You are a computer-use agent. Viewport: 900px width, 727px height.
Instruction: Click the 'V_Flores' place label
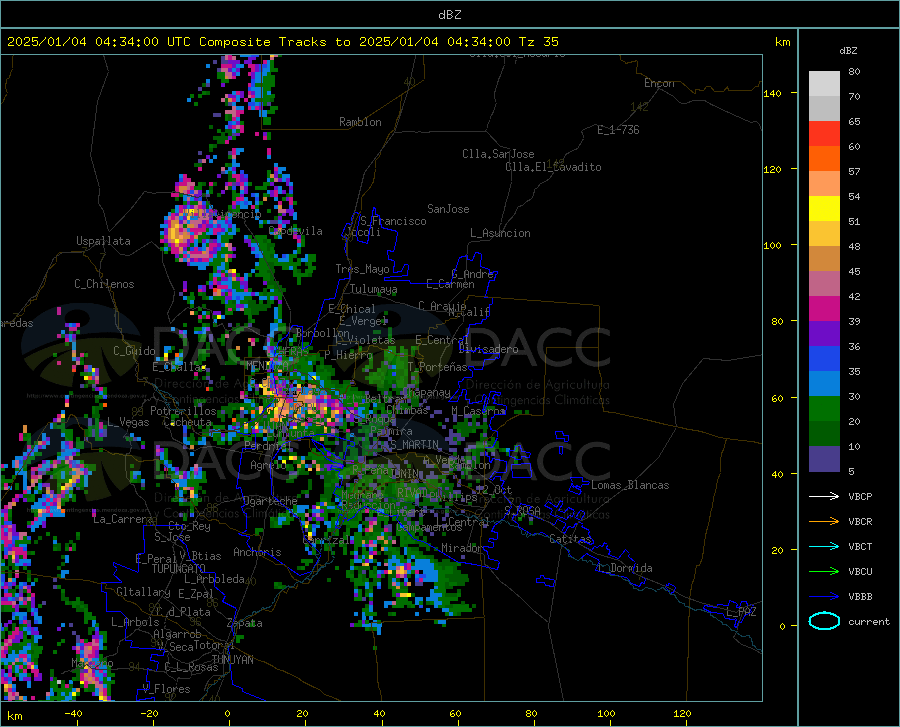click(x=166, y=689)
